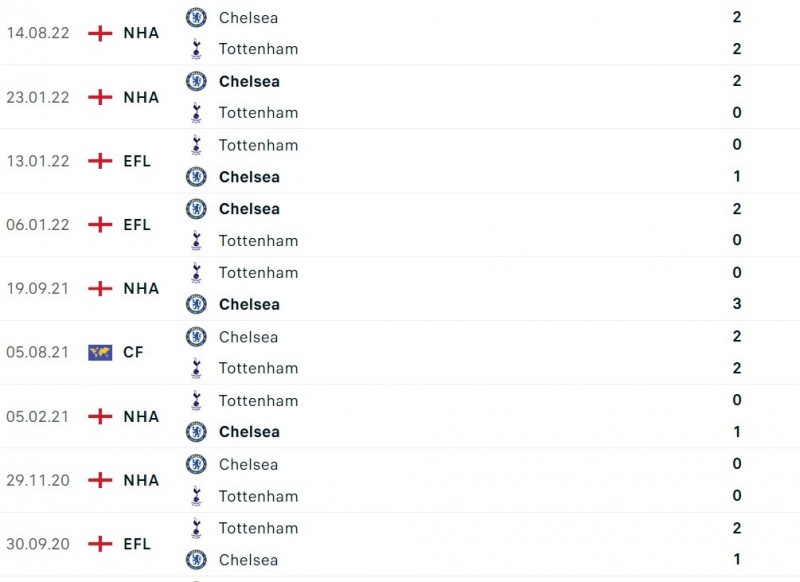Select England flag for the 29.11.20 match

click(x=100, y=480)
